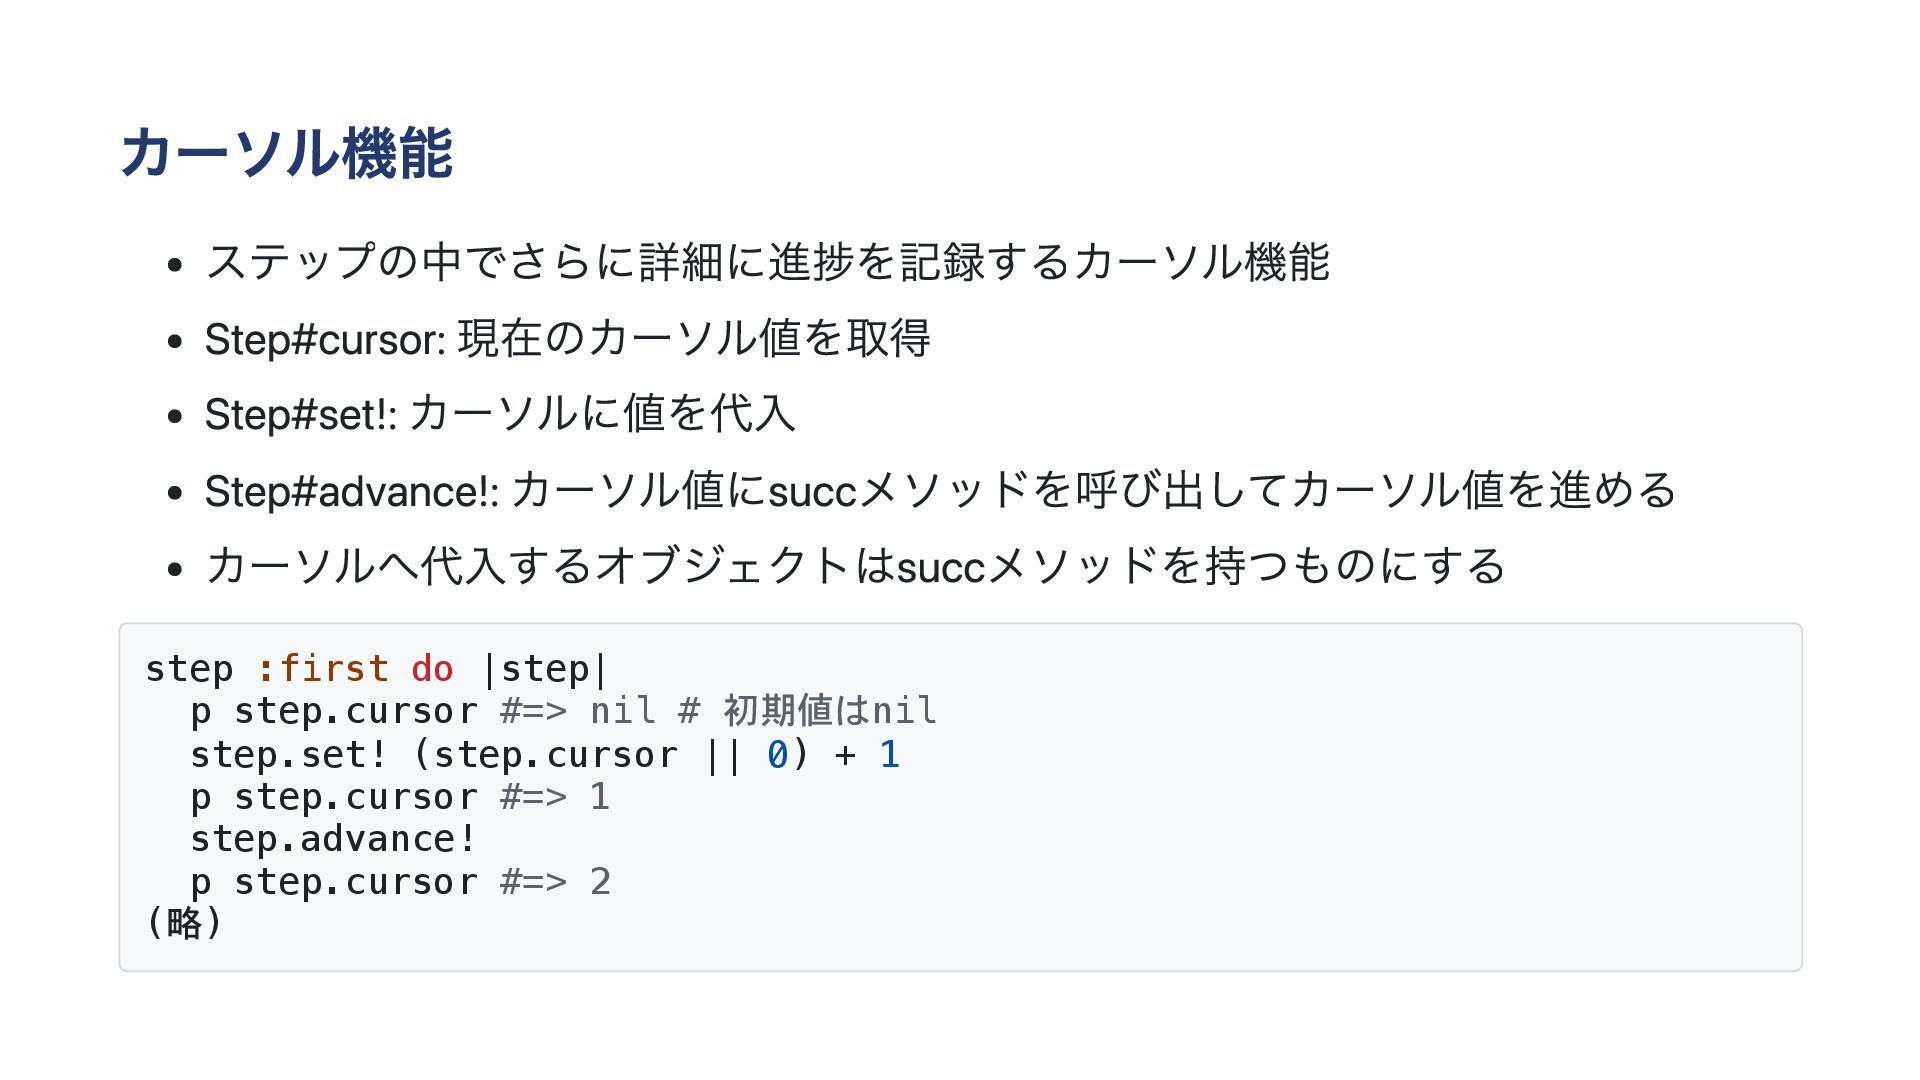This screenshot has width=1920, height=1080.
Task: Click the #=> 1 comment output
Action: coord(555,797)
